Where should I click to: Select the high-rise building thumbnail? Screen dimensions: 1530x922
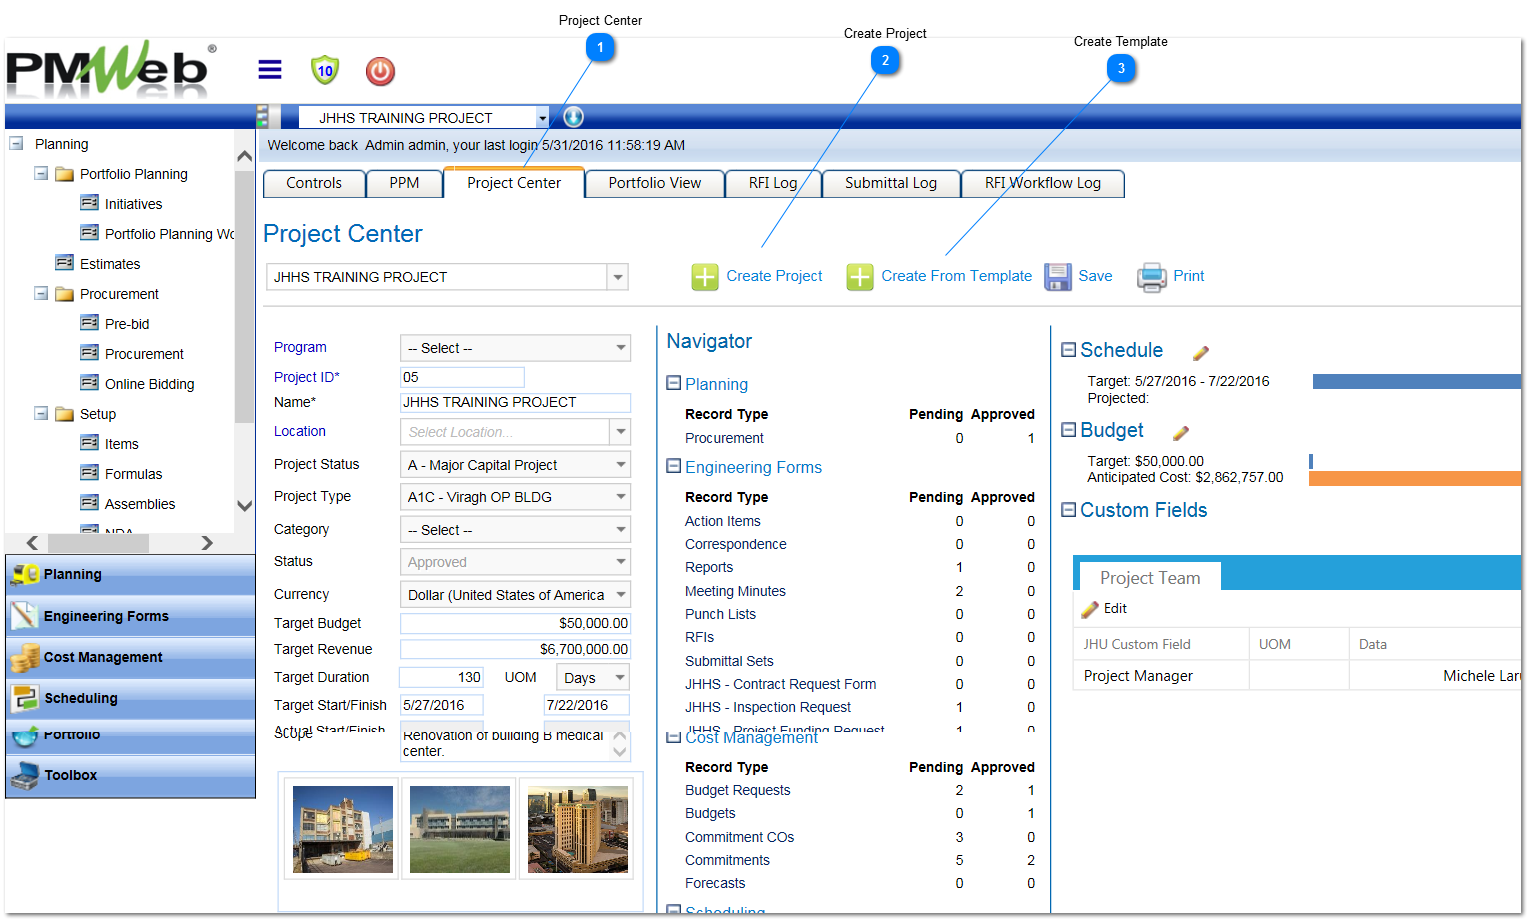click(578, 829)
